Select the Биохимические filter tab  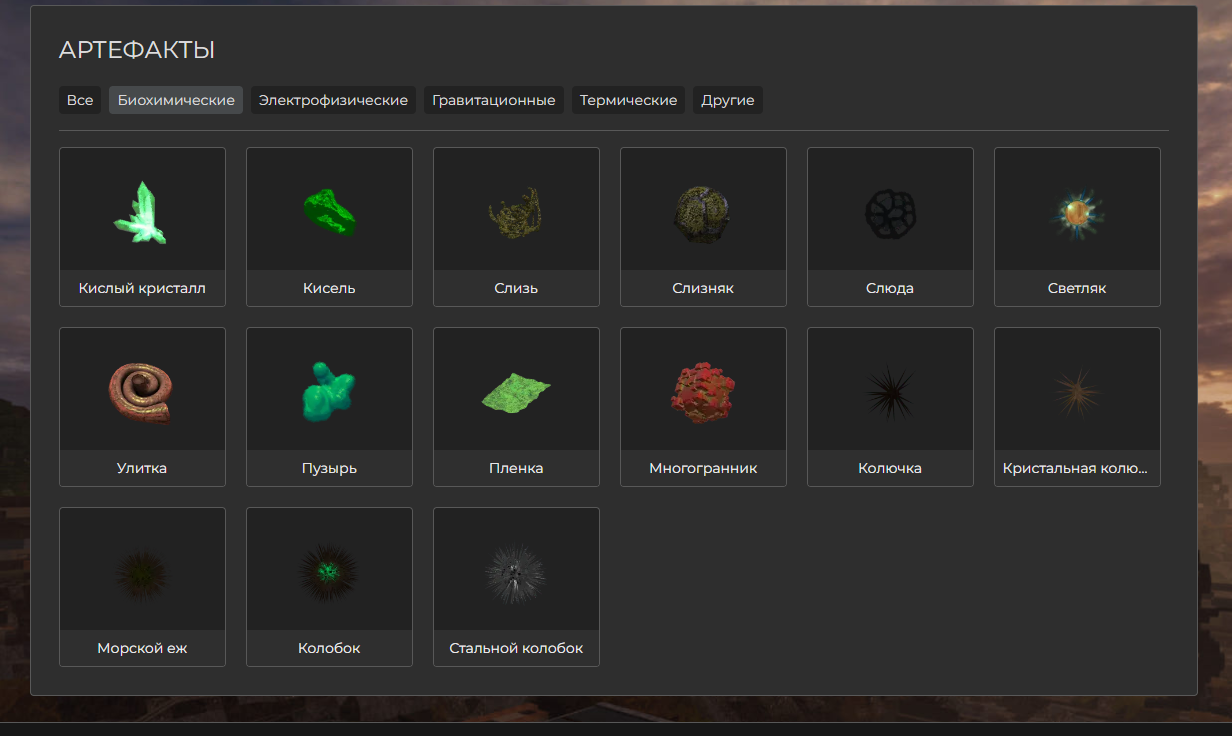(176, 100)
